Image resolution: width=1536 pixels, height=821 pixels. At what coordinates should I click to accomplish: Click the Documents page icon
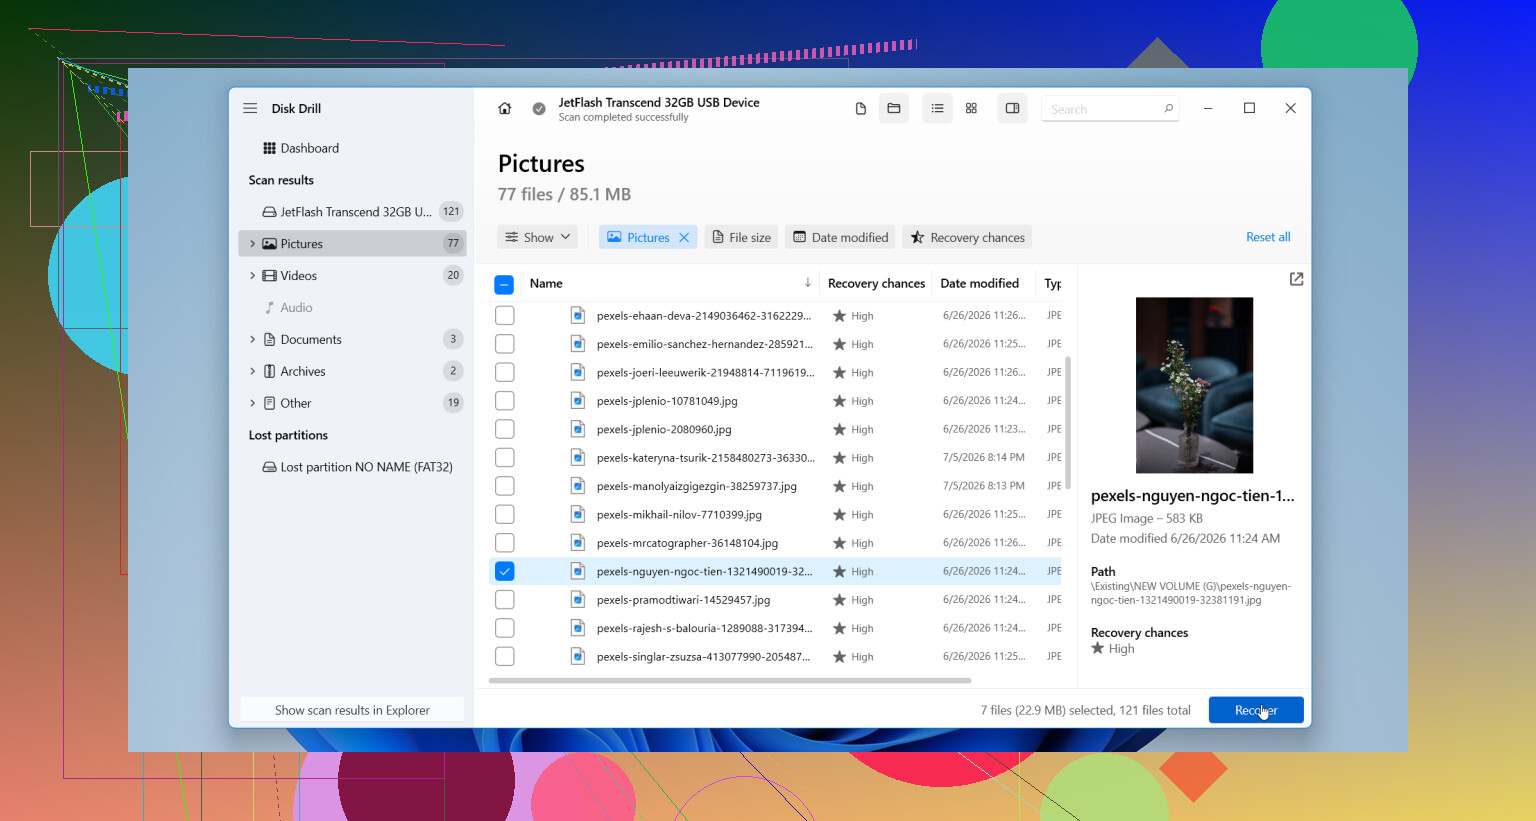pos(269,340)
